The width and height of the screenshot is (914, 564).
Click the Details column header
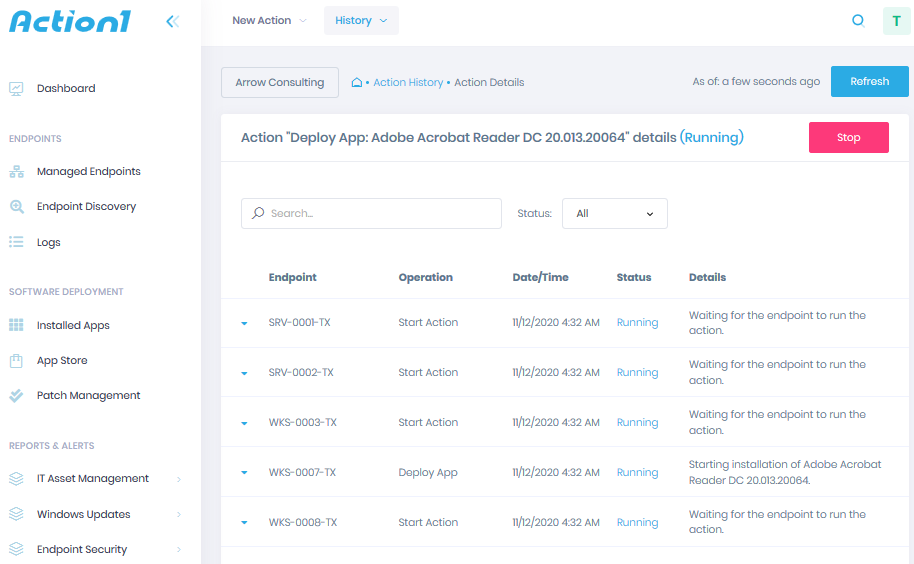[x=707, y=277]
